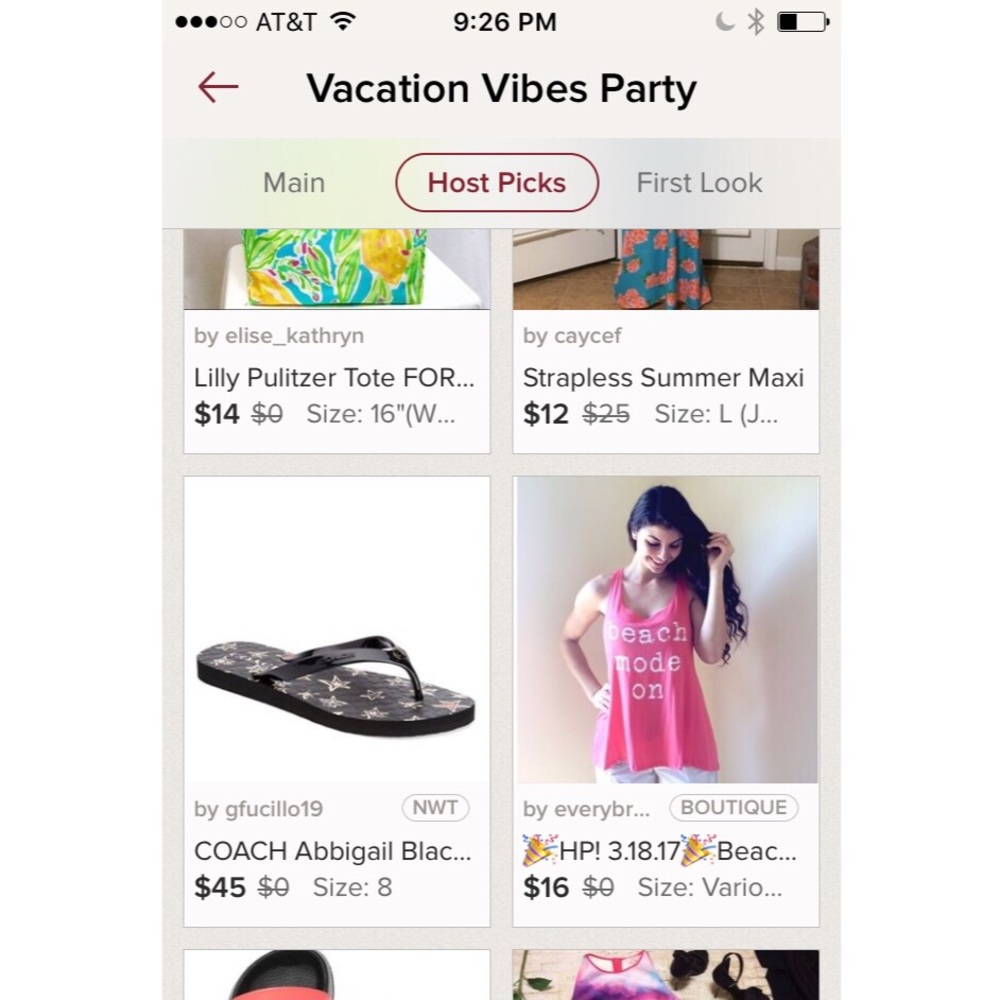This screenshot has width=1000, height=1000.
Task: Tap the Bluetooth status icon
Action: [x=756, y=21]
